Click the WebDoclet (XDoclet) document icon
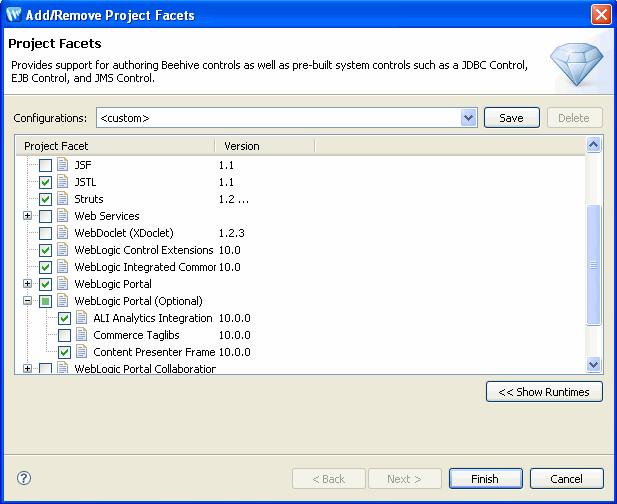Image resolution: width=617 pixels, height=504 pixels. pyautogui.click(x=62, y=232)
